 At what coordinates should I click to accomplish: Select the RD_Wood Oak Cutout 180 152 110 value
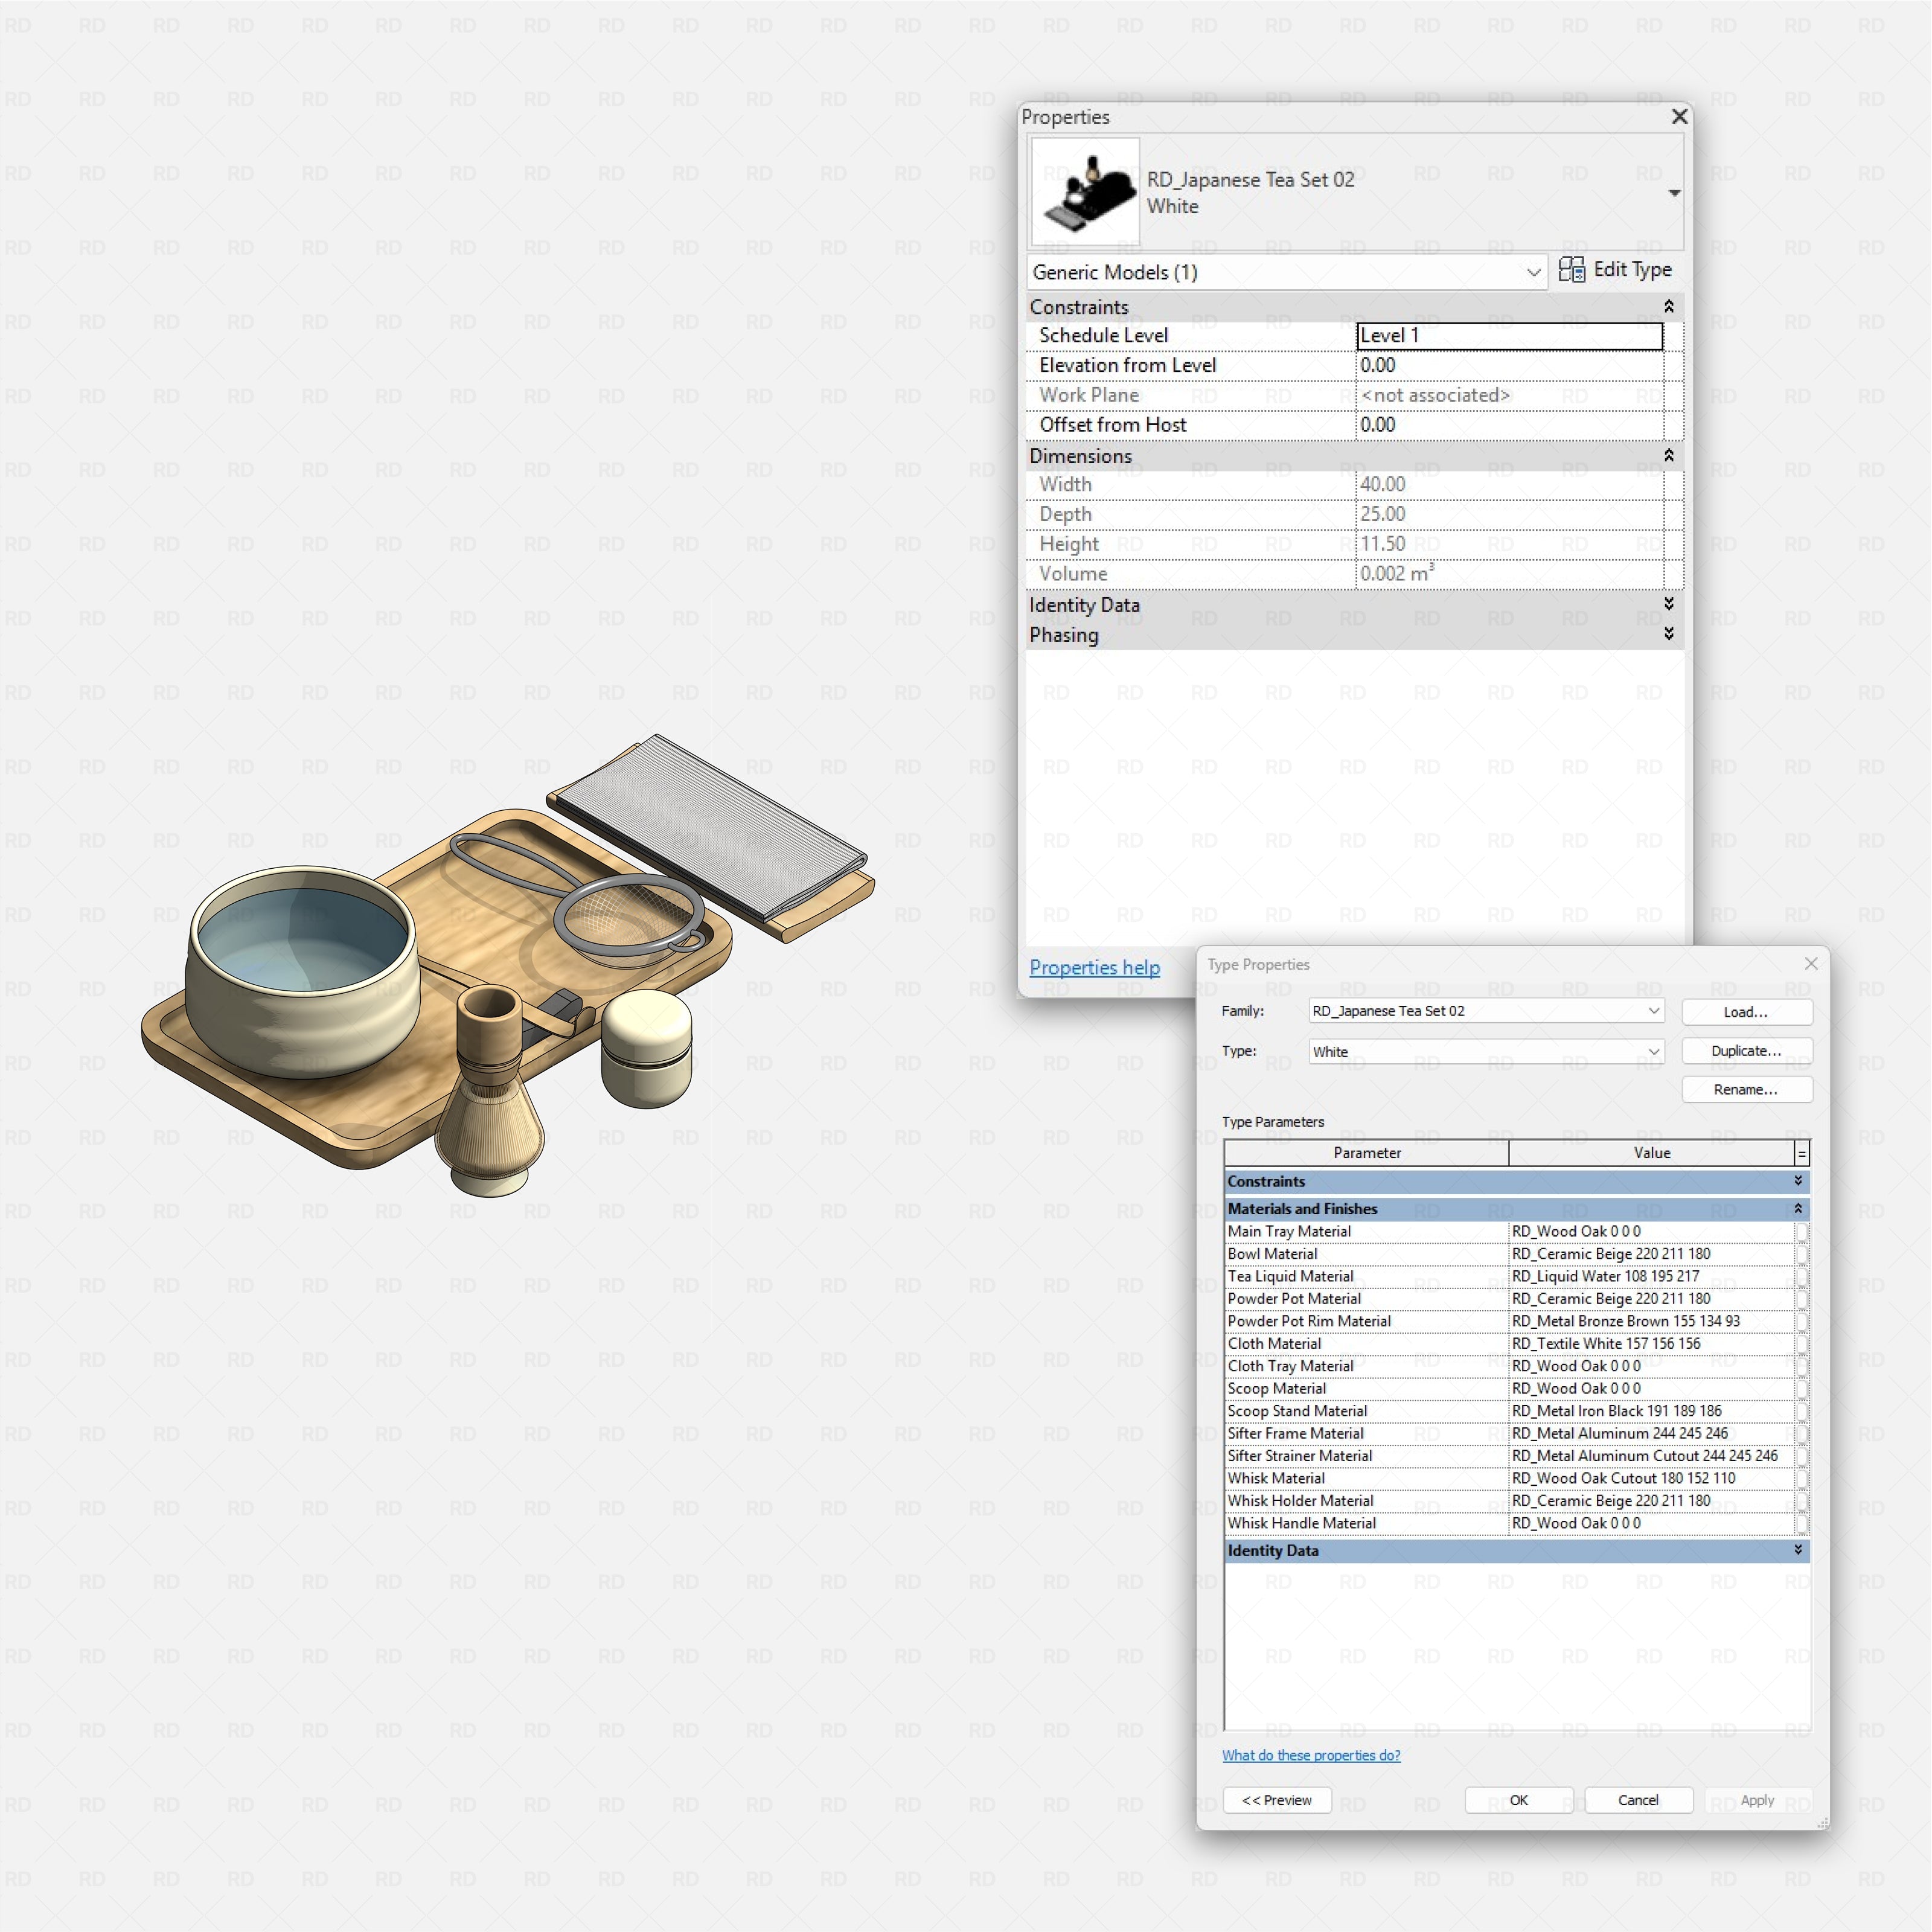1652,1479
